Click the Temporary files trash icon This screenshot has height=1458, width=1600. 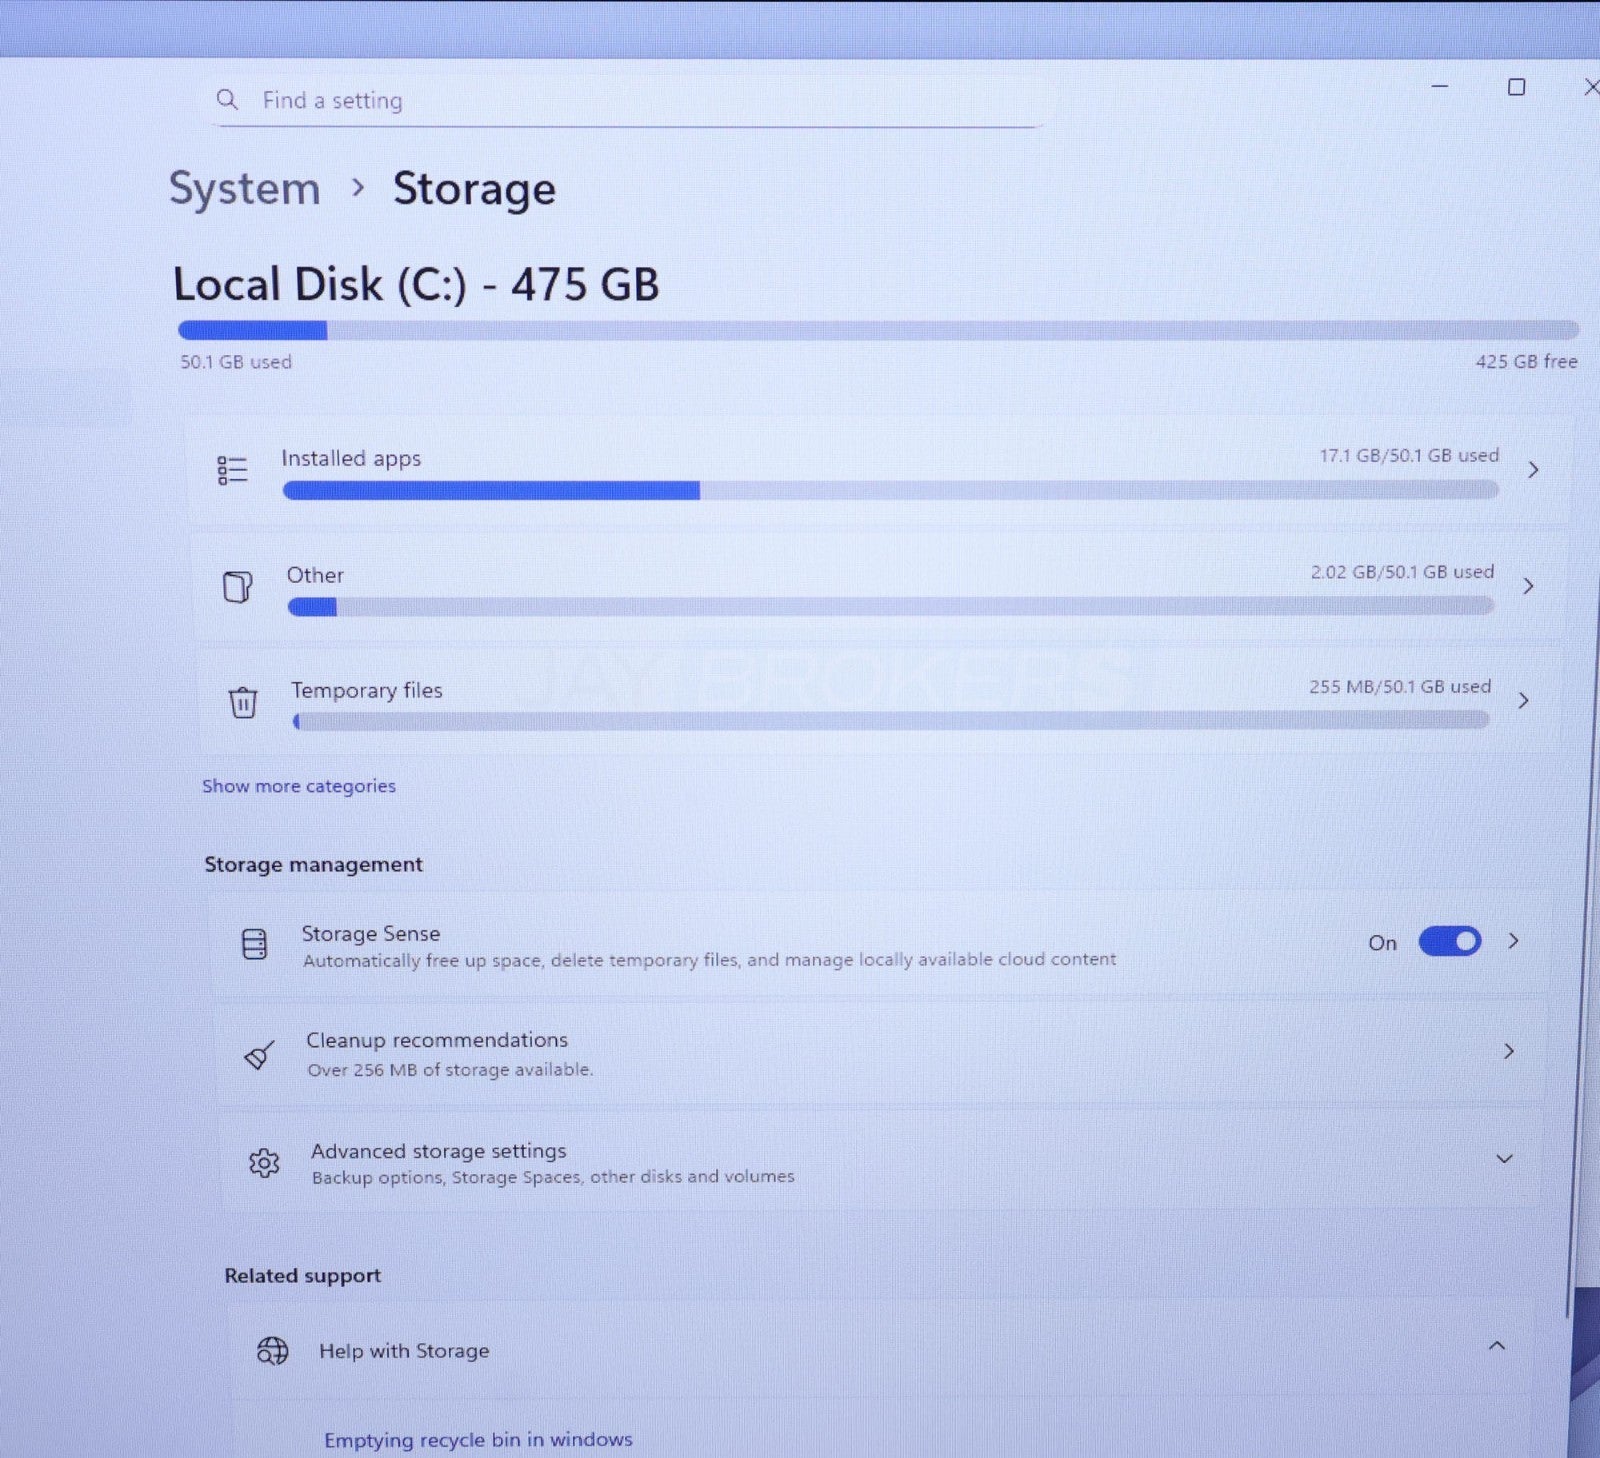(243, 702)
